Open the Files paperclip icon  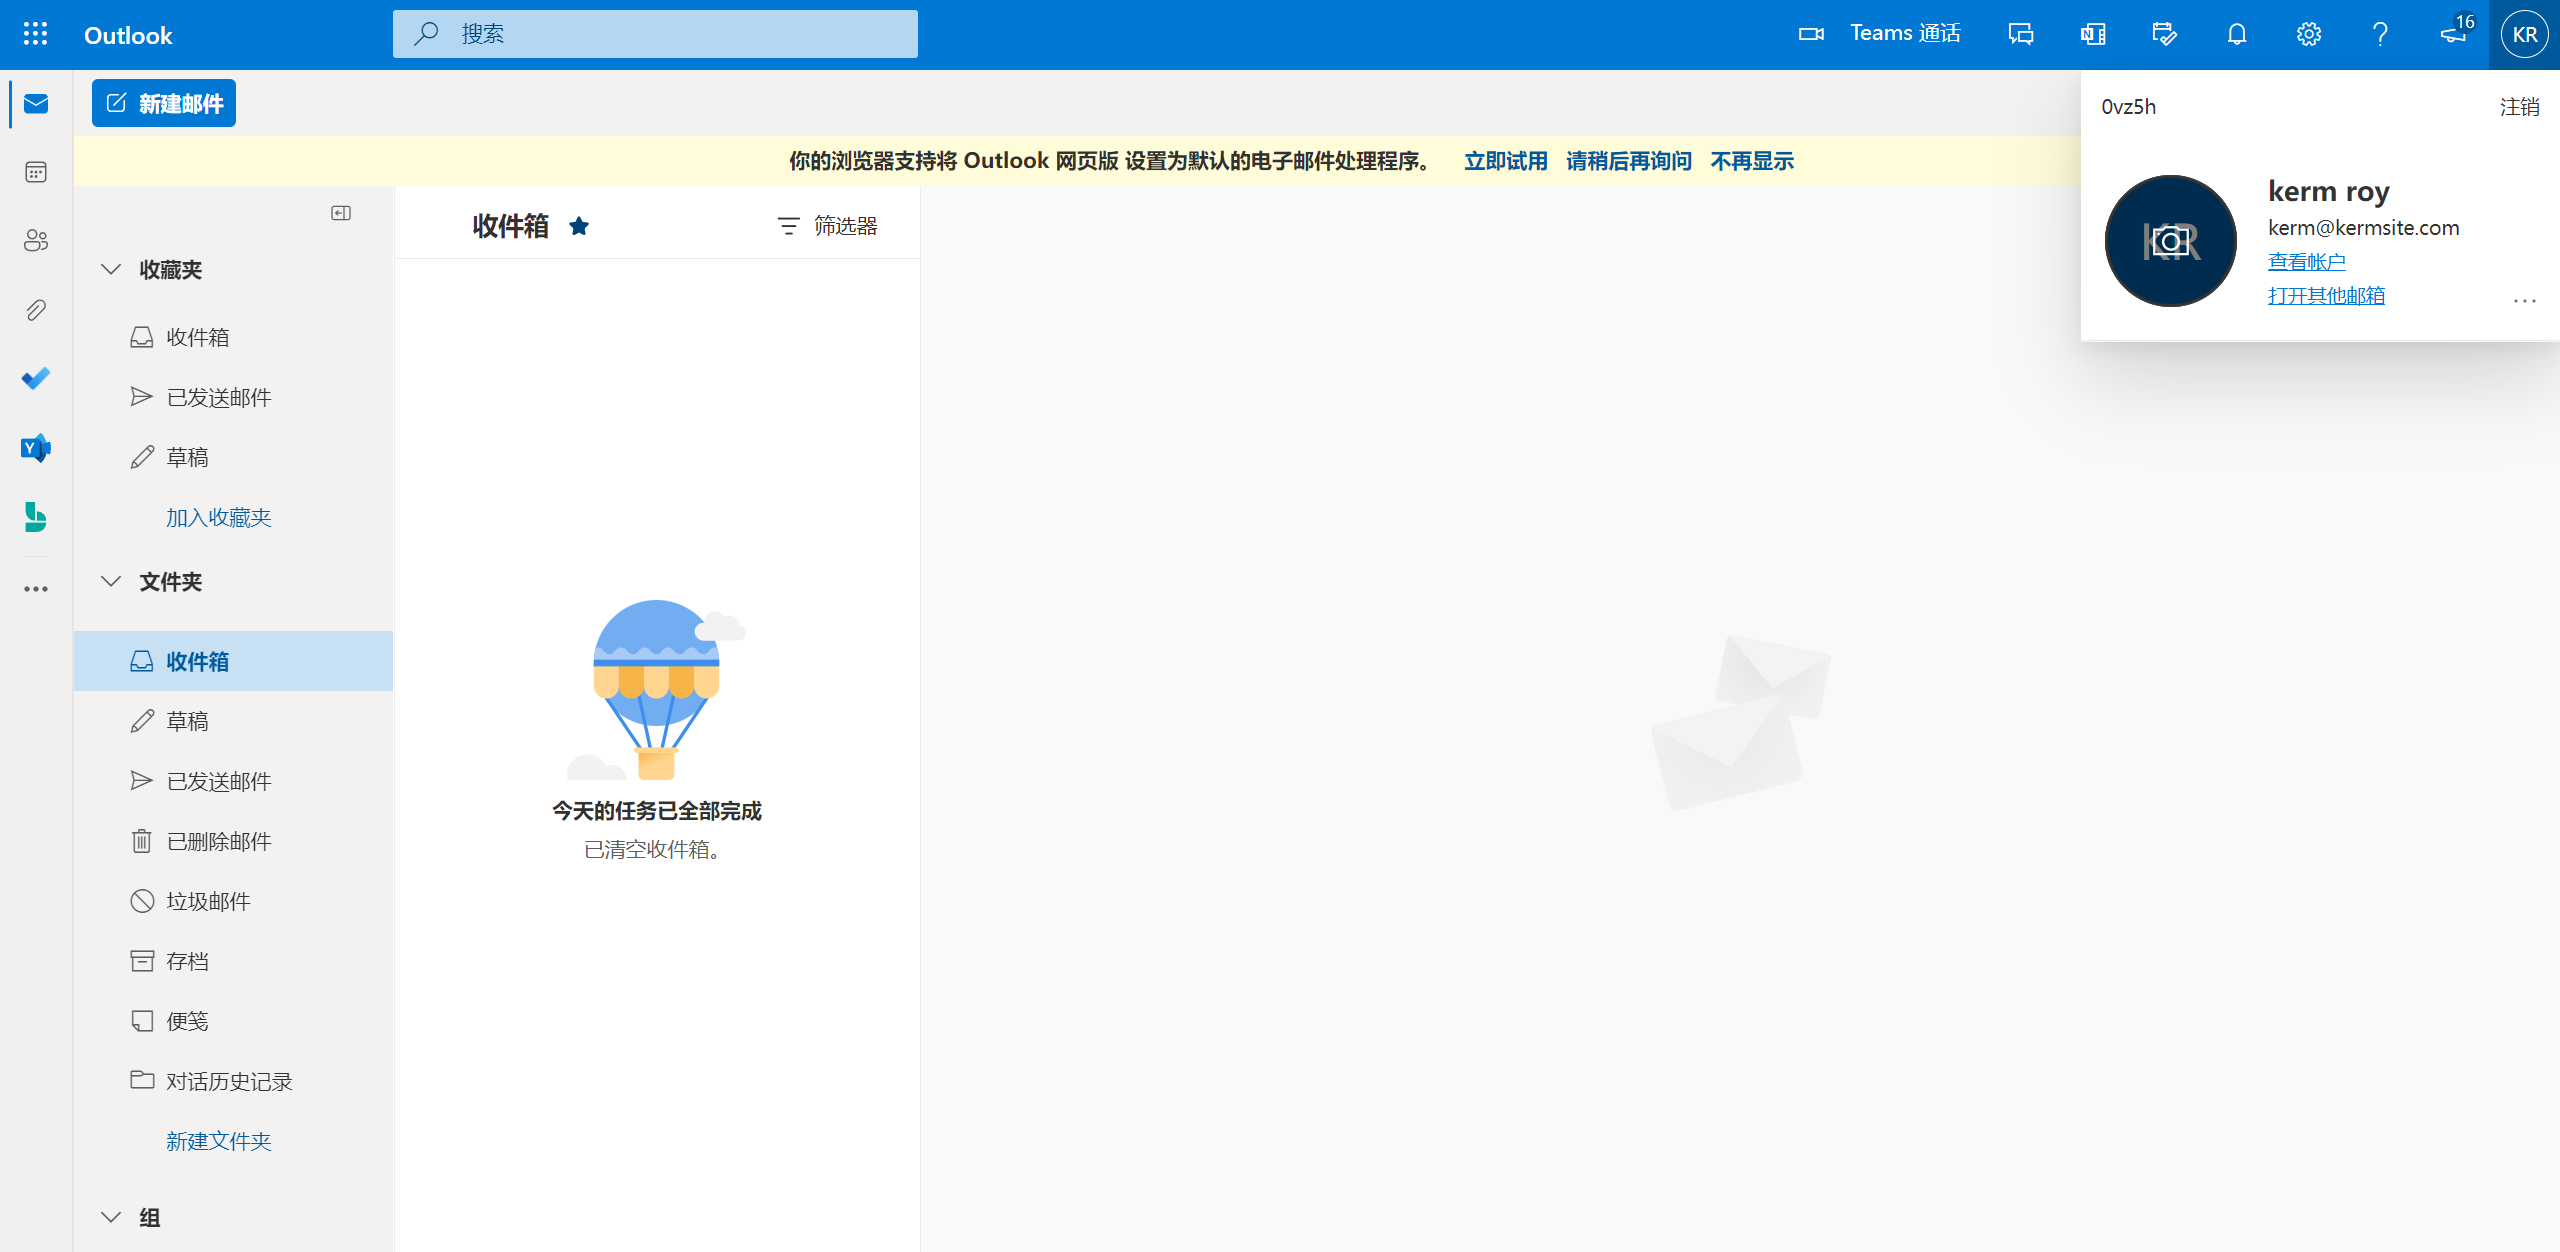coord(36,310)
